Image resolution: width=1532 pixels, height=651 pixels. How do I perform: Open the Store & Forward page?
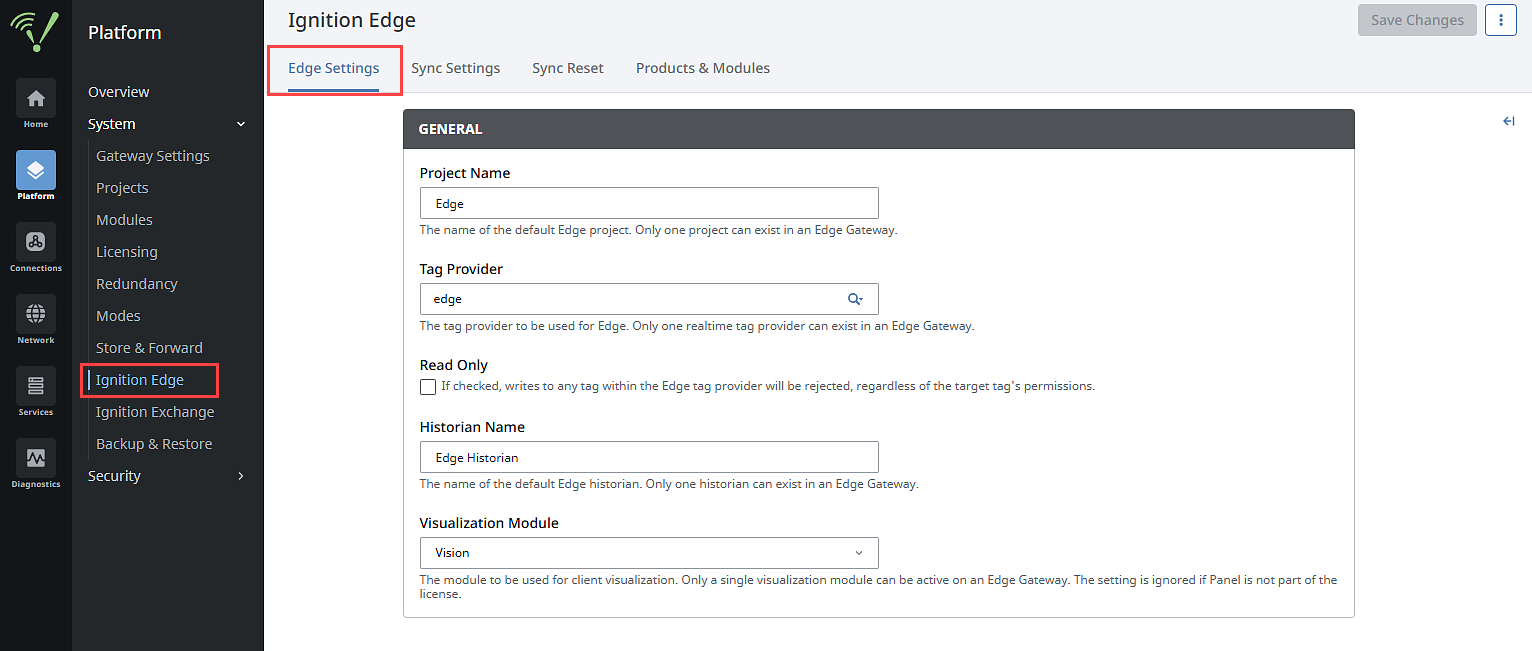(x=149, y=348)
